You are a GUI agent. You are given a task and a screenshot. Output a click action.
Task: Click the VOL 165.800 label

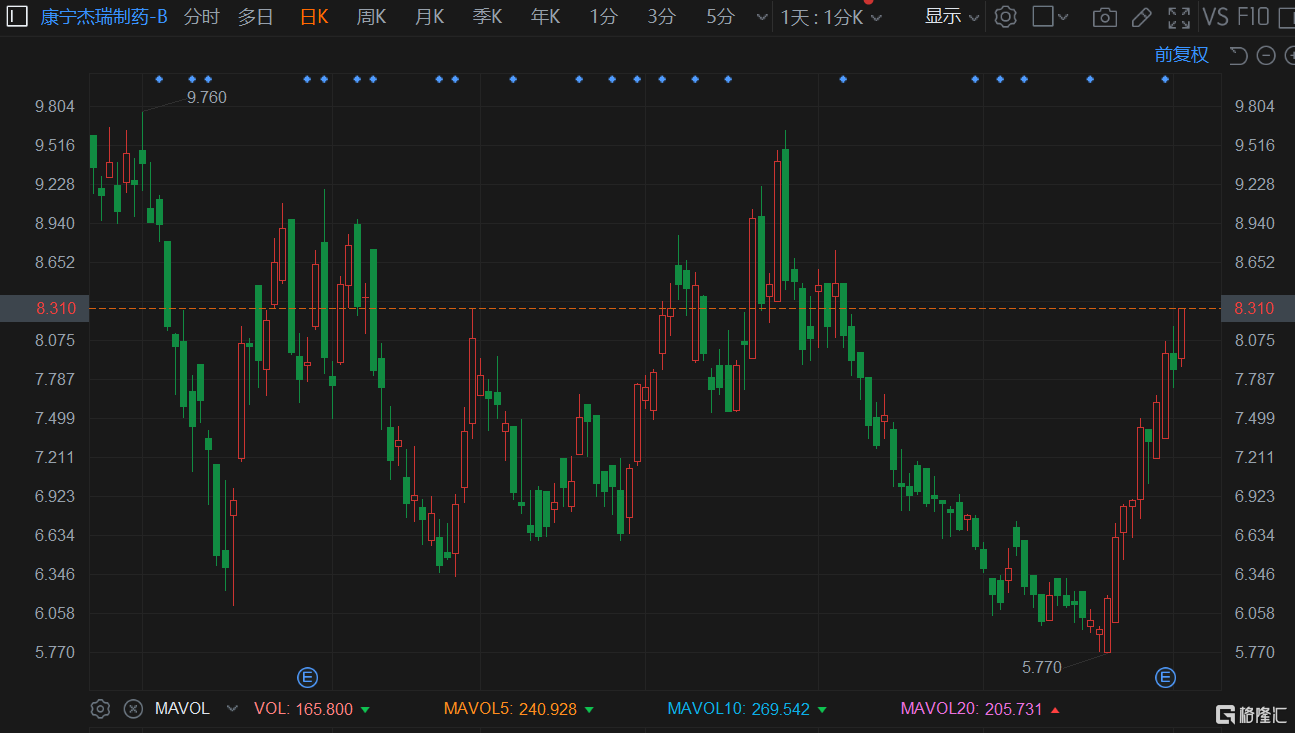tap(311, 709)
